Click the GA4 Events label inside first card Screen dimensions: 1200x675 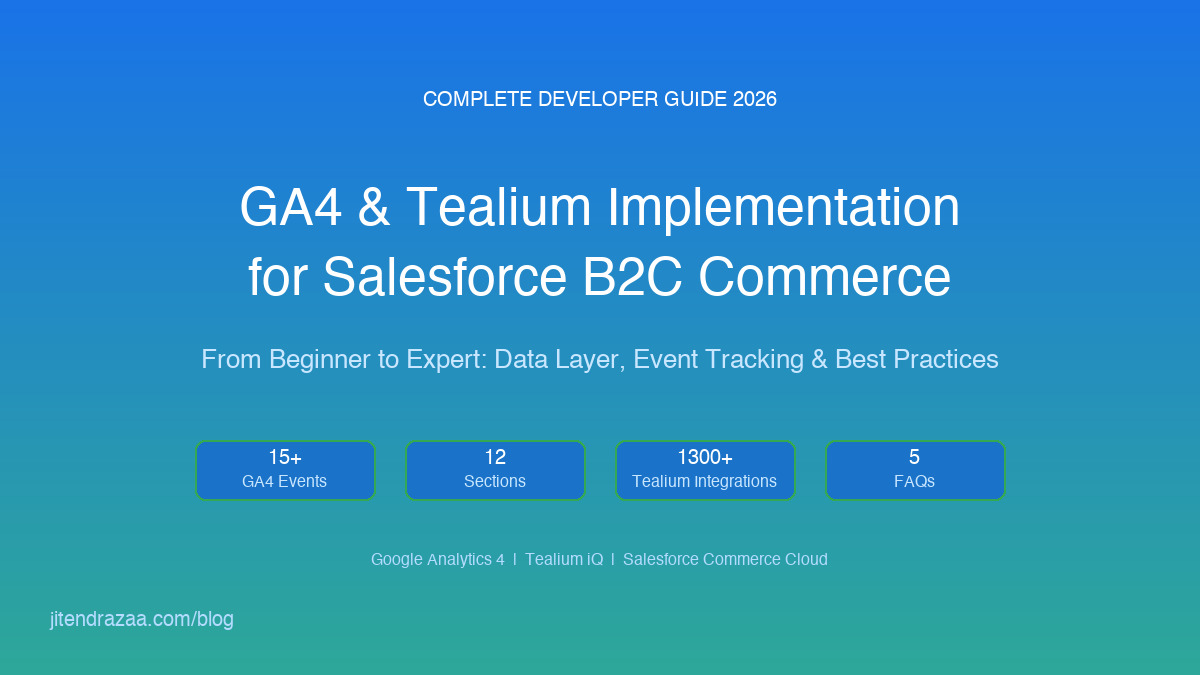tap(285, 481)
